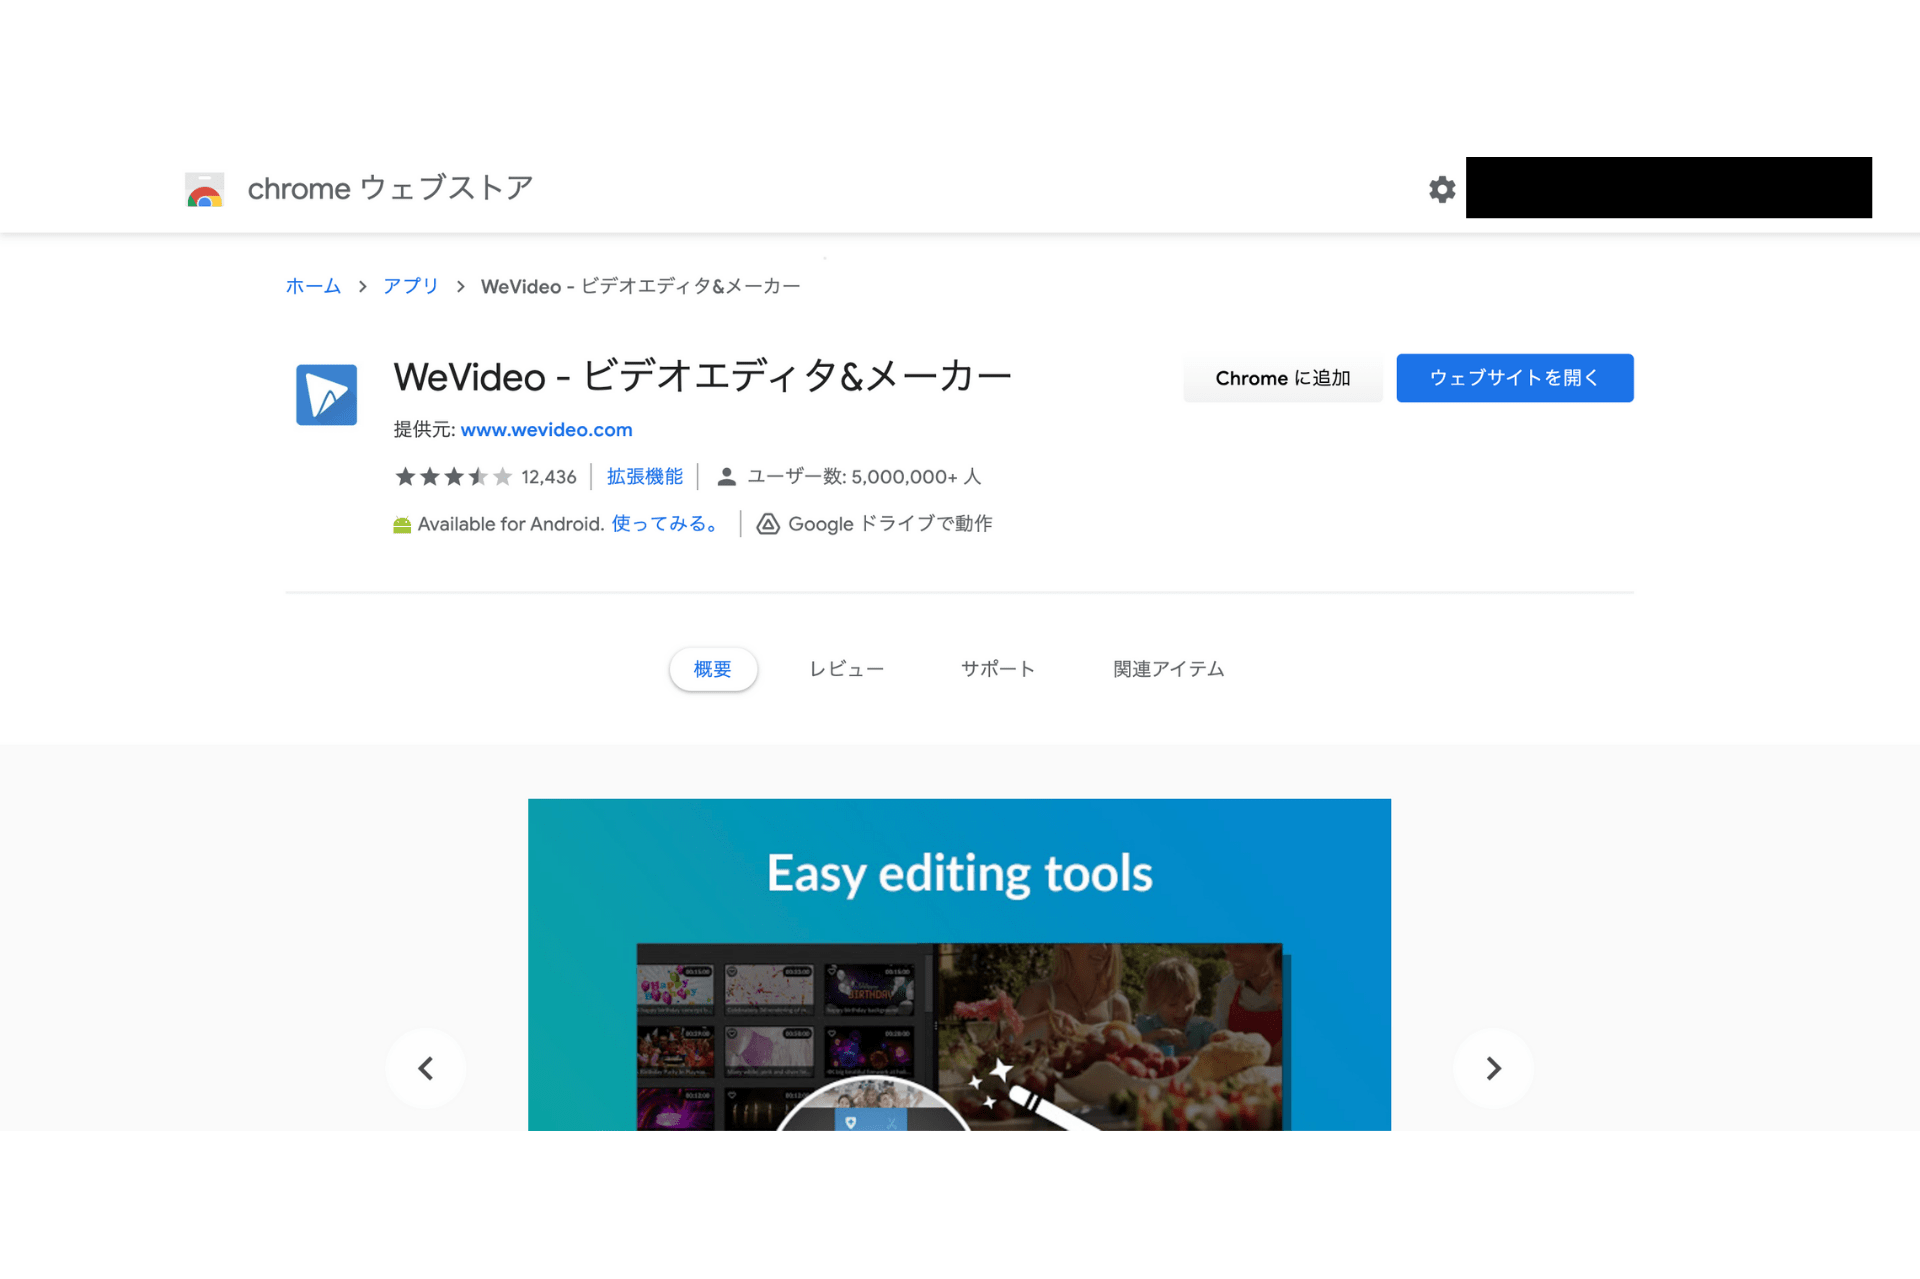Click the star rating icons
Screen dimensions: 1920x1279
(453, 476)
